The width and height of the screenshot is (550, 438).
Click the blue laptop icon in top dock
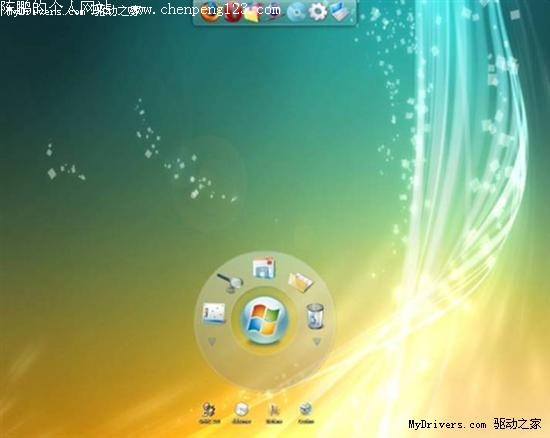pos(340,12)
